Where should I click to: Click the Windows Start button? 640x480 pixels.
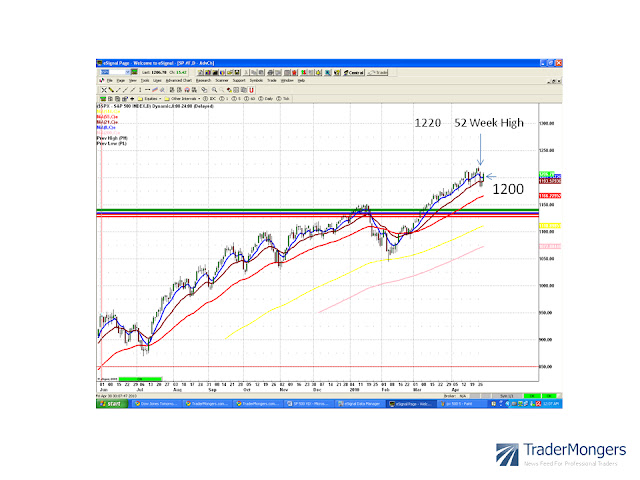point(112,404)
